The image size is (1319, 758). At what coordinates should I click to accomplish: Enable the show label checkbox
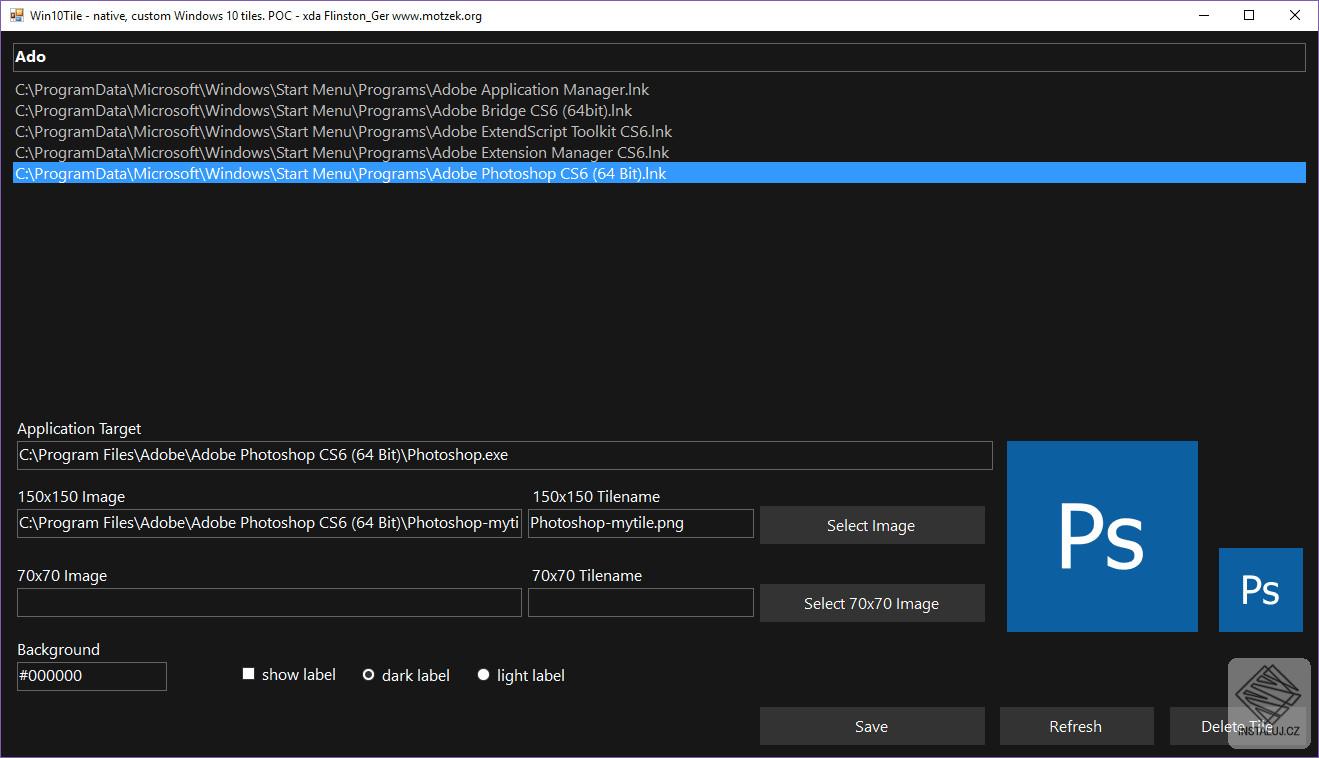248,674
